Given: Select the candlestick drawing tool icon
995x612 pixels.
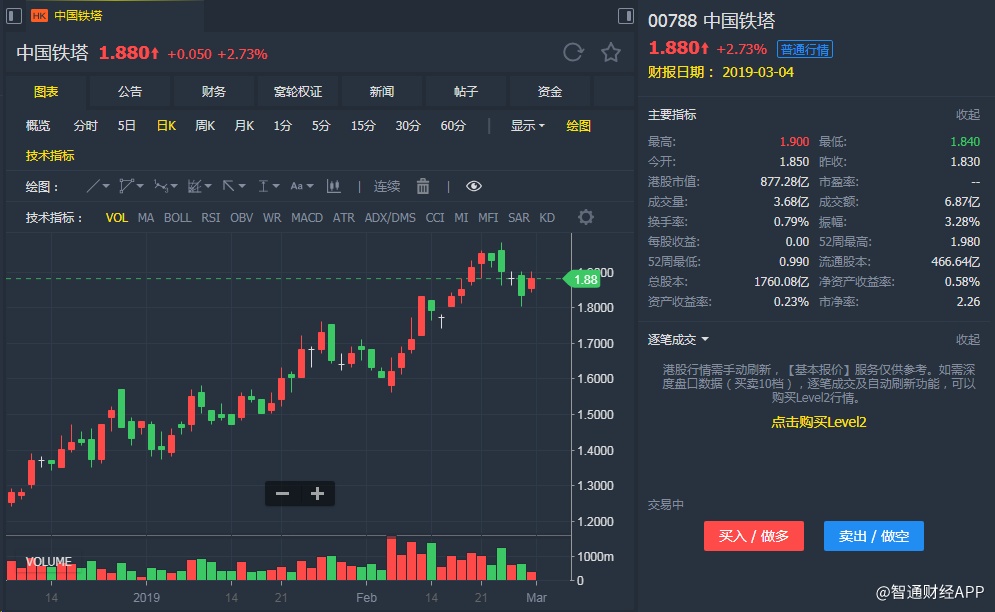Looking at the screenshot, I should pos(333,186).
